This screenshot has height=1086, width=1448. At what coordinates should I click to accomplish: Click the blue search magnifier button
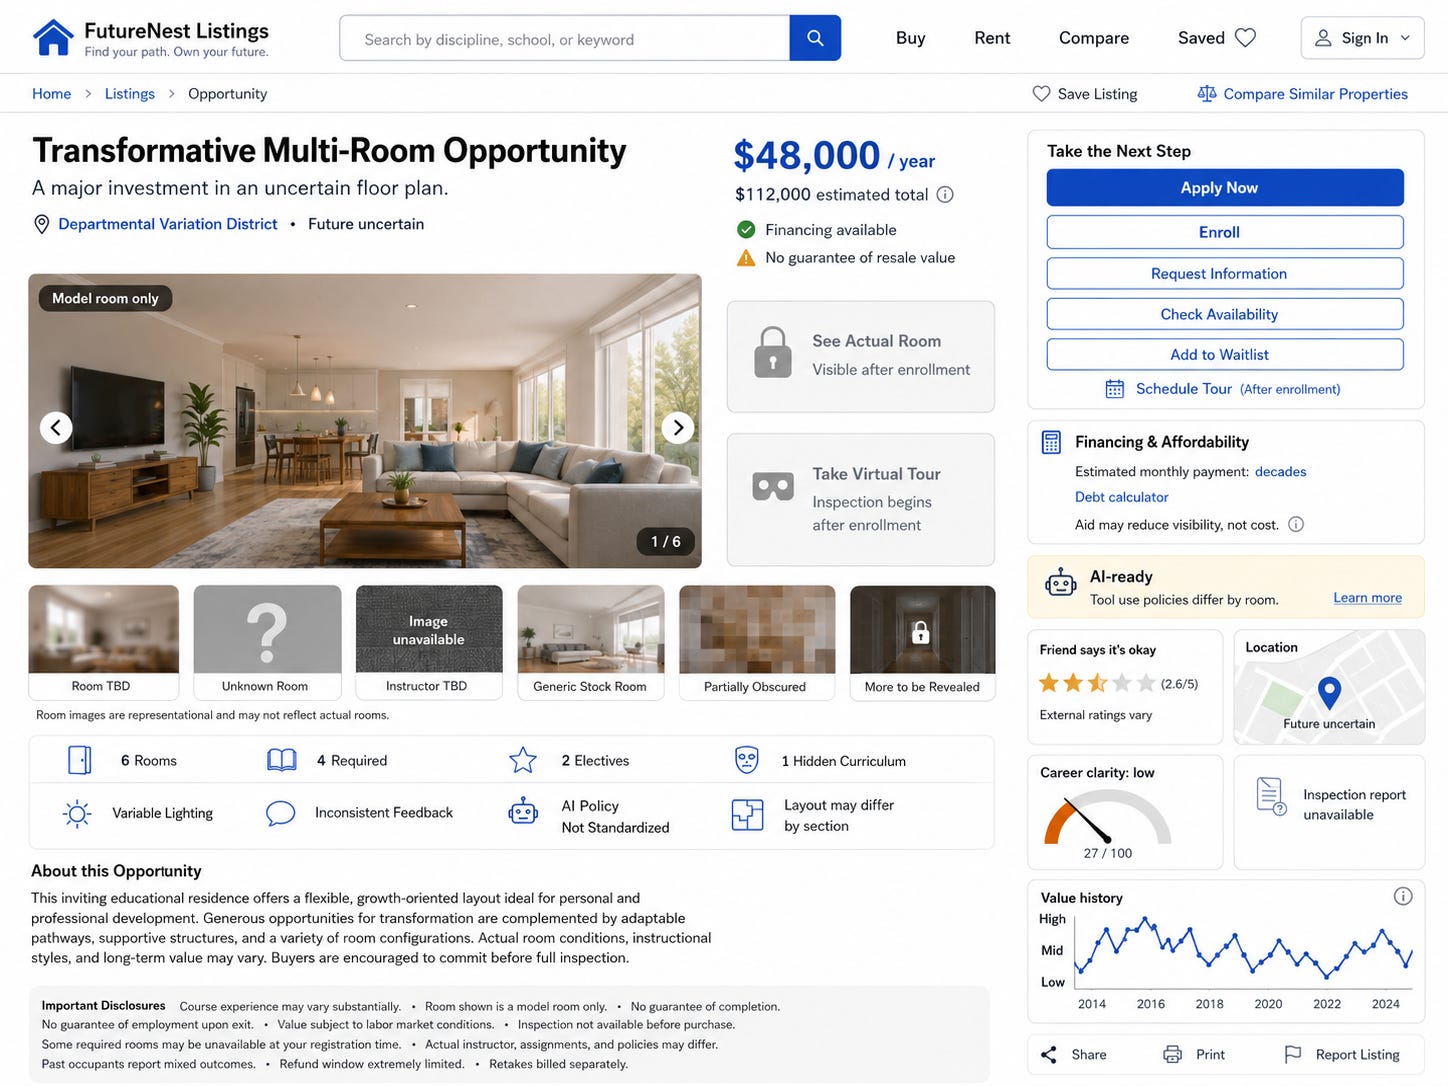pyautogui.click(x=815, y=38)
